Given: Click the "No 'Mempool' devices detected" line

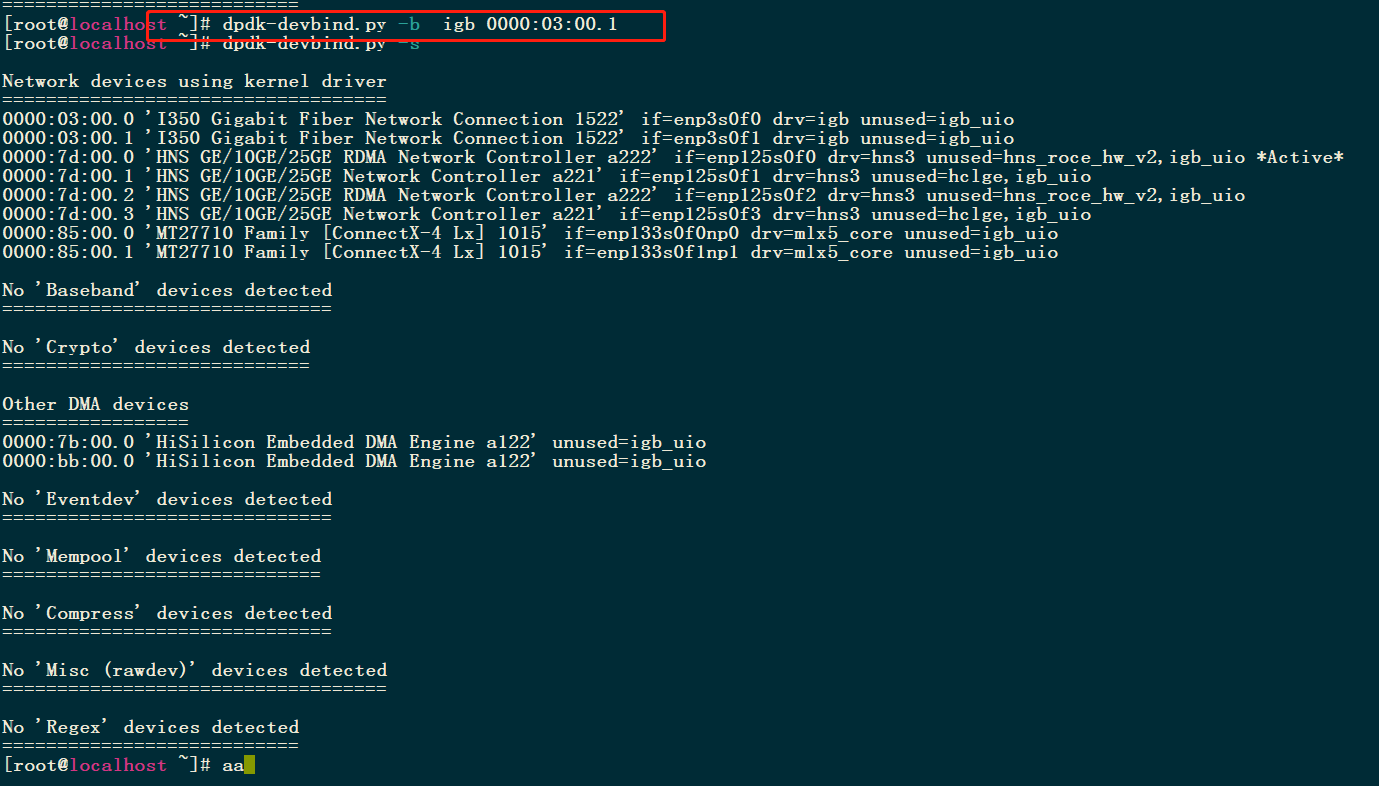Looking at the screenshot, I should [161, 556].
